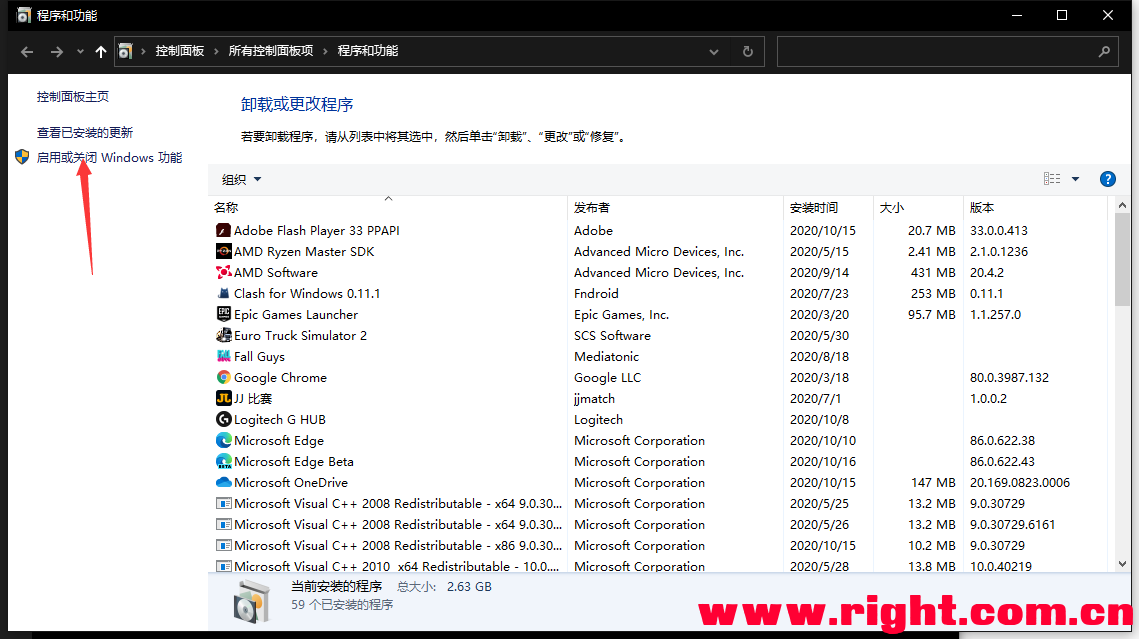The image size is (1139, 639).
Task: Click the AMD Ryzen Master SDK icon
Action: tap(224, 251)
